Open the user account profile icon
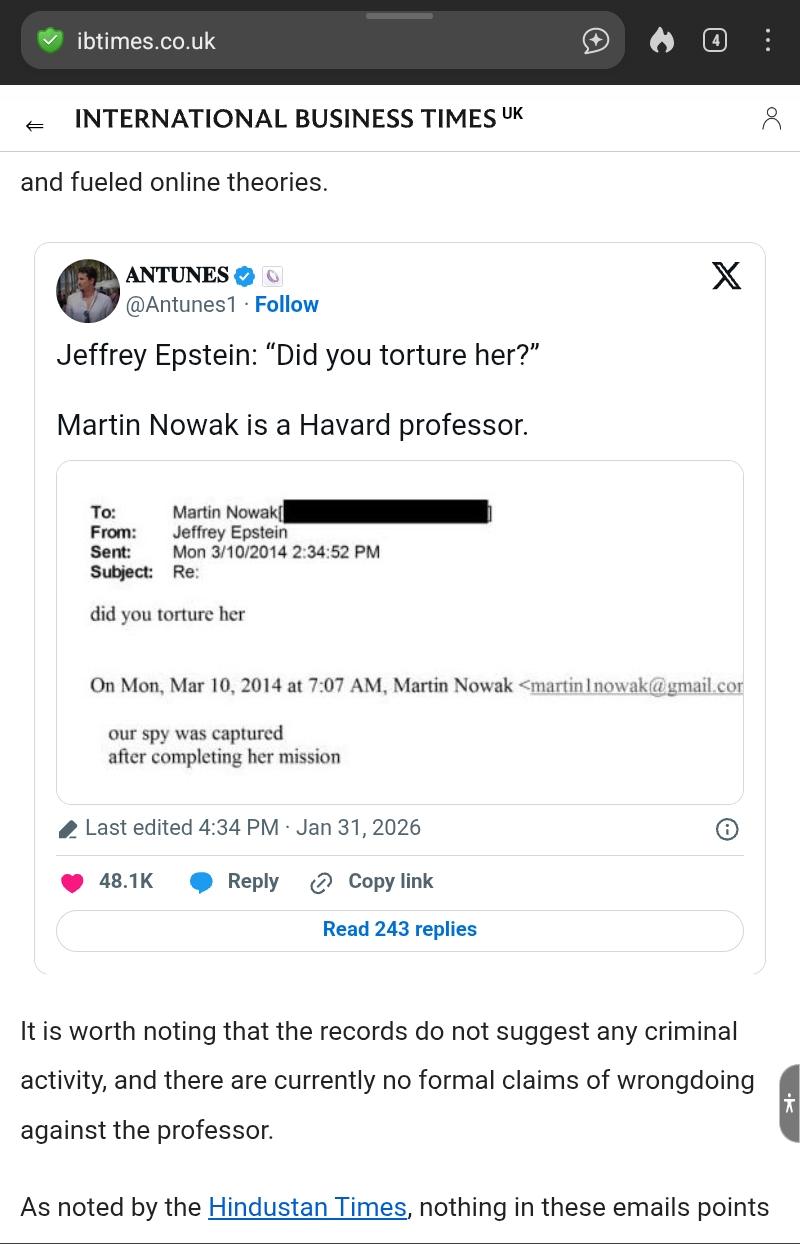The height and width of the screenshot is (1244, 800). click(x=771, y=118)
